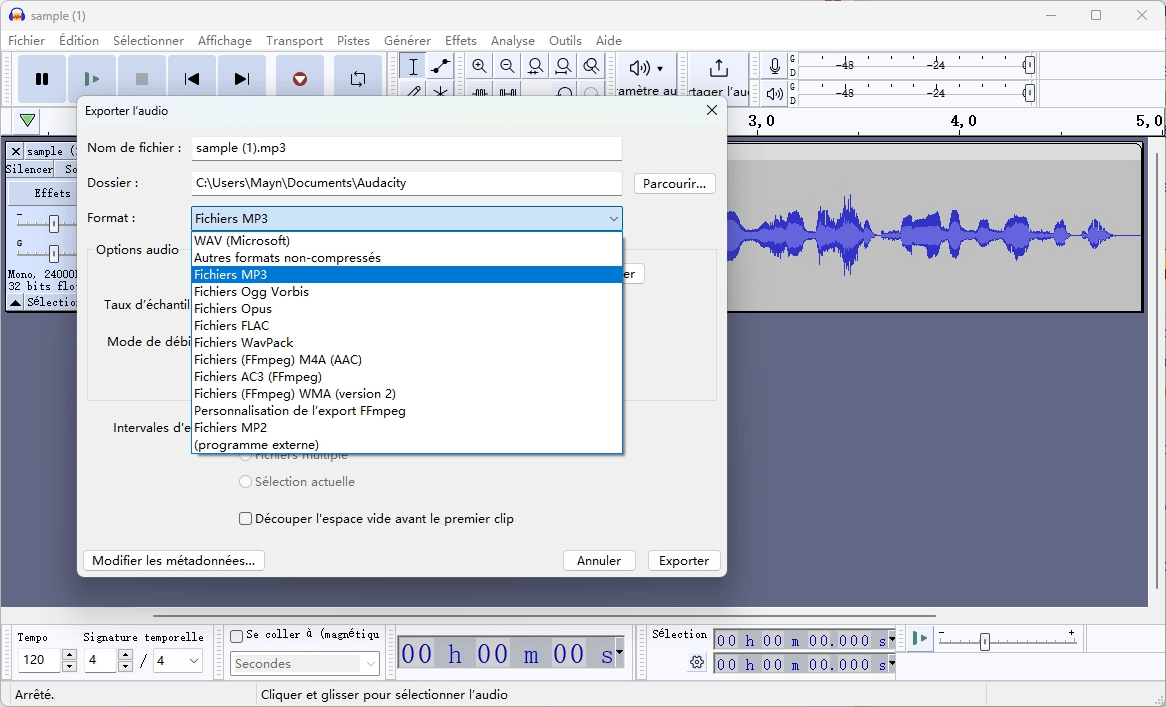Viewport: 1166px width, 707px height.
Task: Open the Pistes menu
Action: coord(353,41)
